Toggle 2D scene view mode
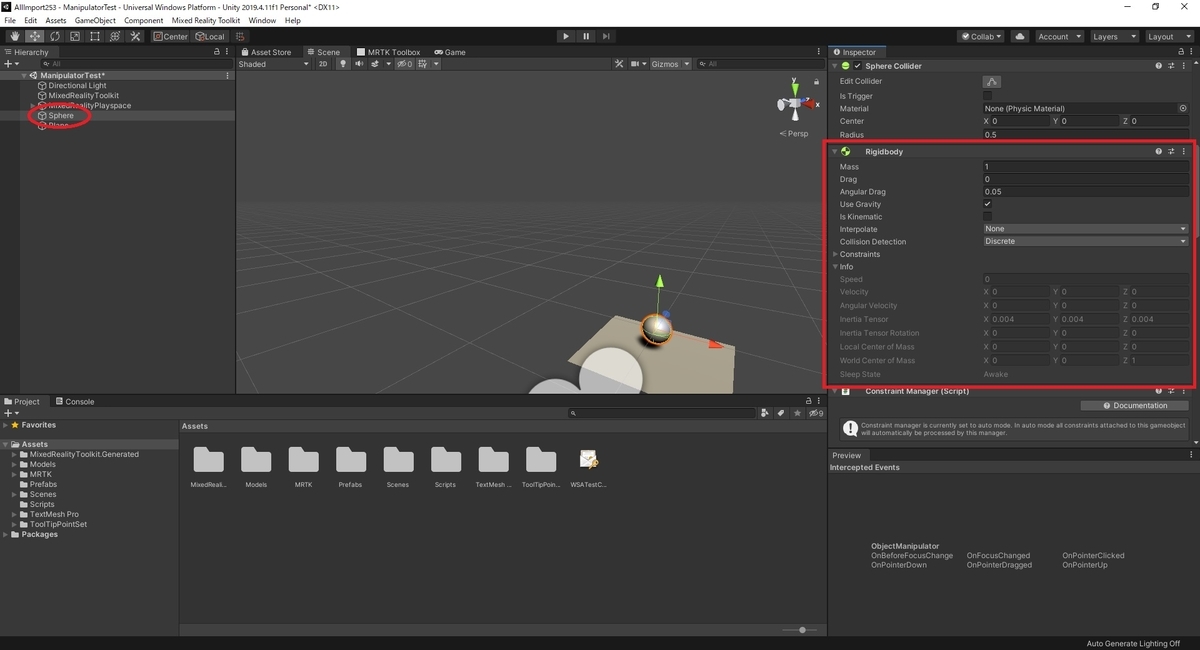This screenshot has height=650, width=1200. 323,64
